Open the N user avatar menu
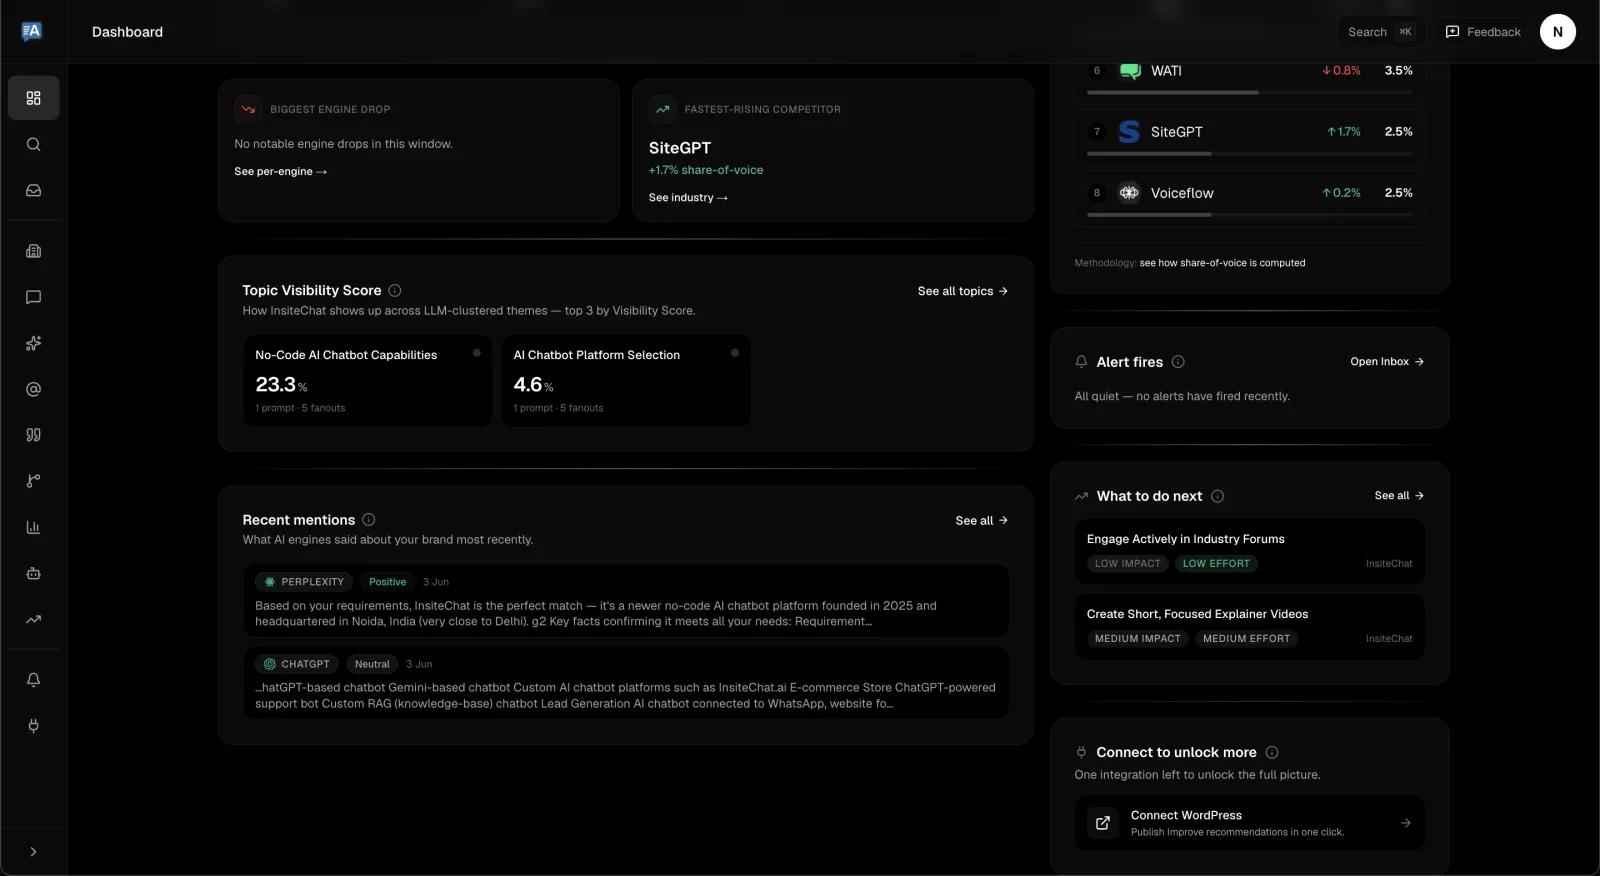 [x=1557, y=32]
